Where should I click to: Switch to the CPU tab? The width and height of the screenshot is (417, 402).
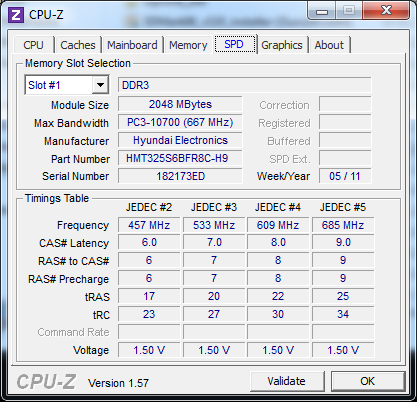point(33,45)
